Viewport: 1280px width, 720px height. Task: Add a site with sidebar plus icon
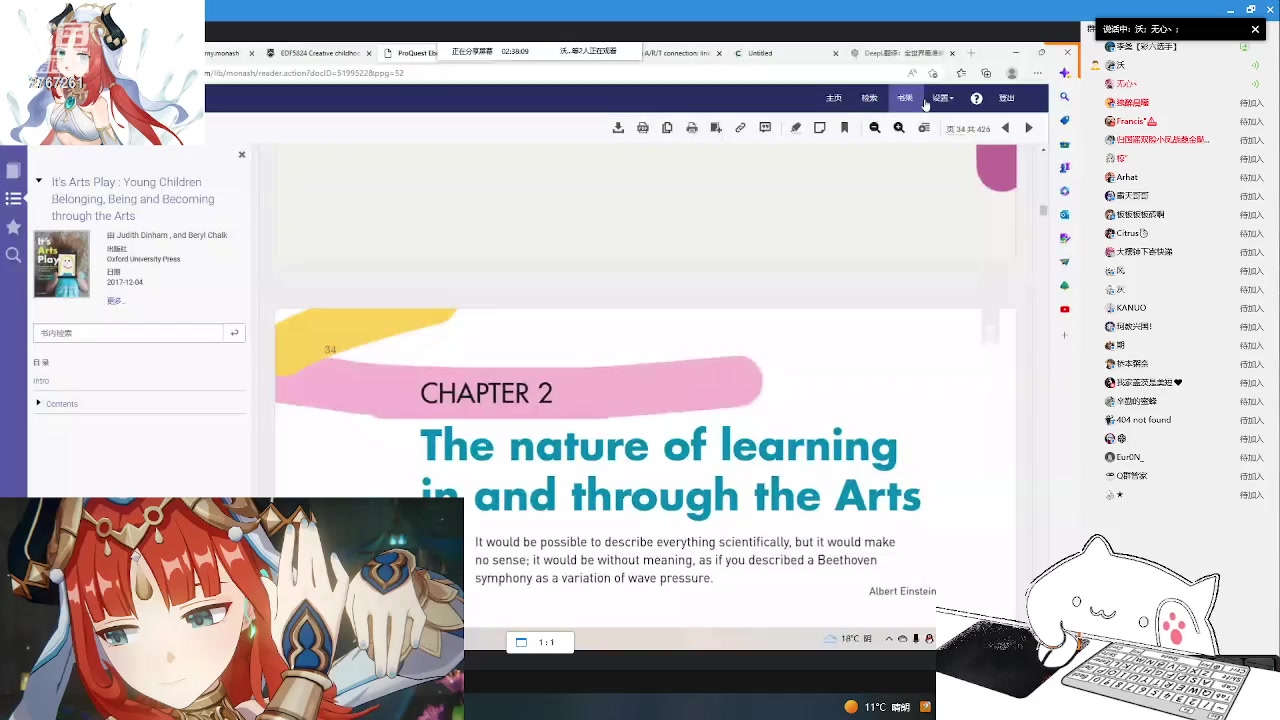pyautogui.click(x=1064, y=335)
